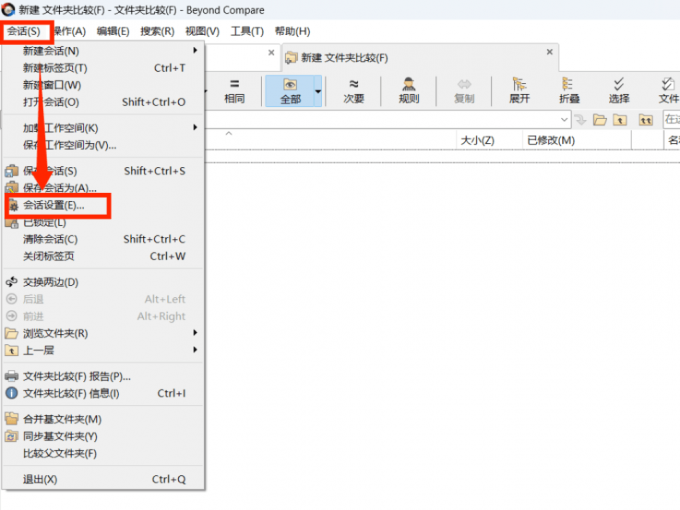The image size is (680, 510).
Task: Open the 搜索(R) menu
Action: click(157, 31)
